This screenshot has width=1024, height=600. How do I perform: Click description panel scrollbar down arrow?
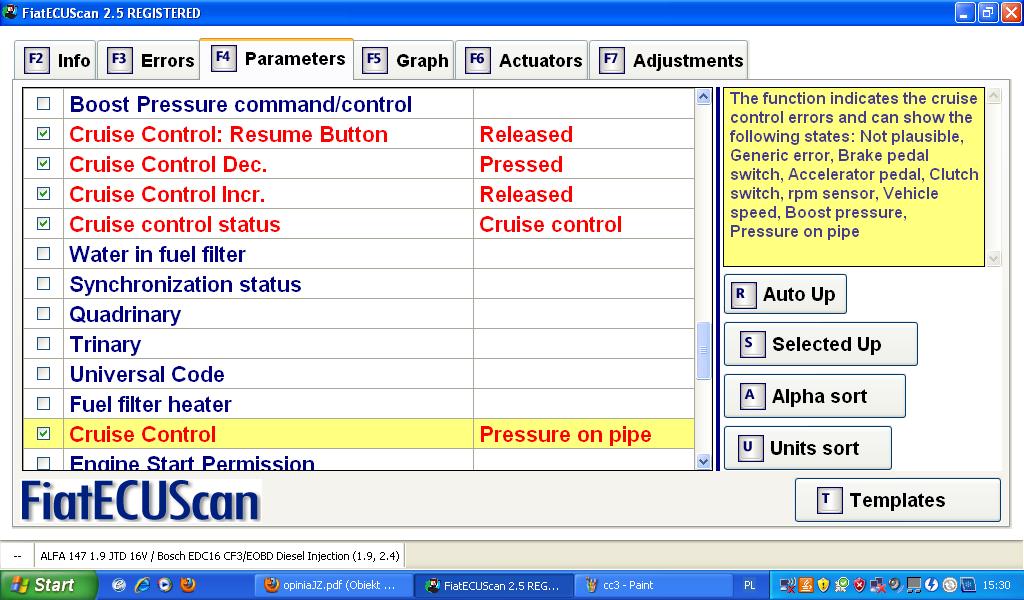point(994,259)
